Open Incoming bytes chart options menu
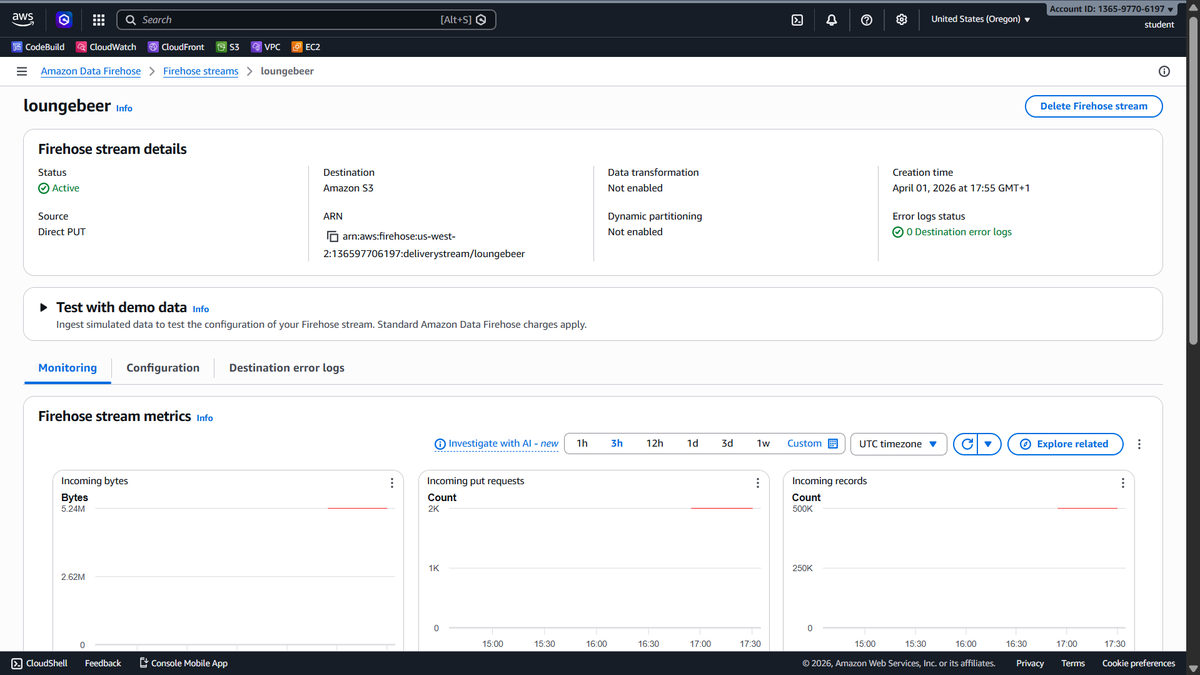1200x675 pixels. (391, 482)
